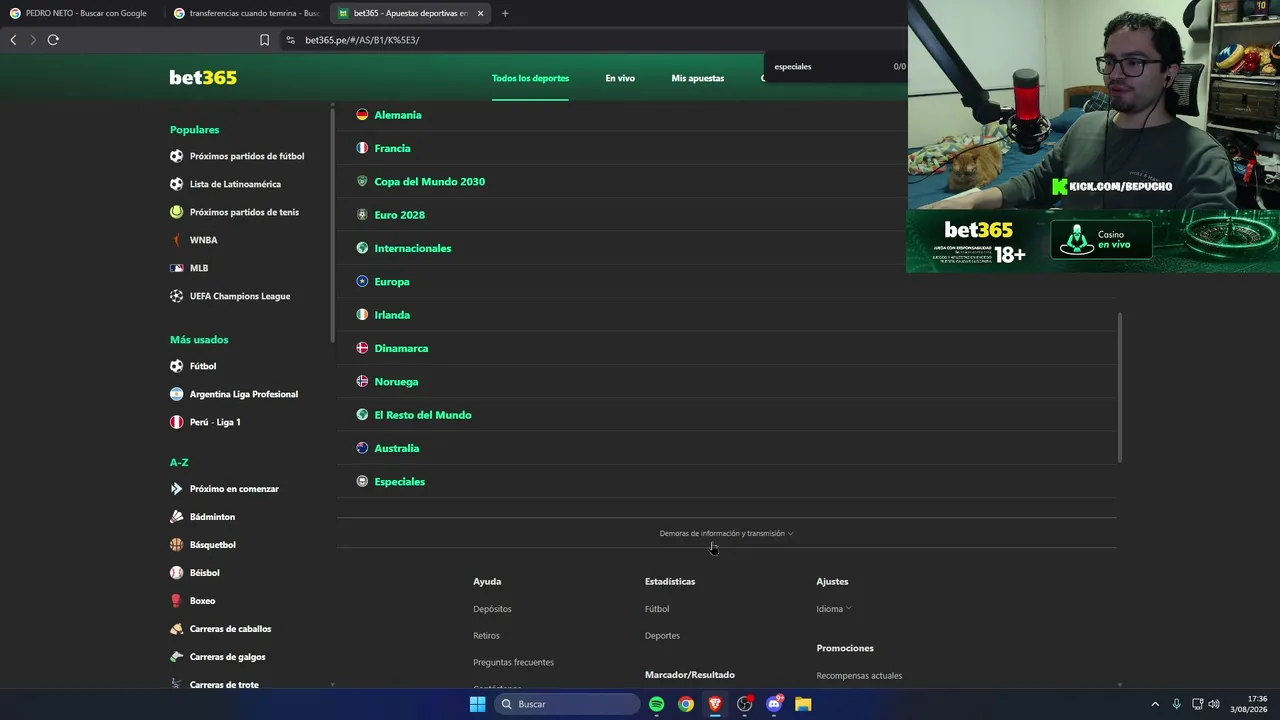Click the Internacionales globe icon

pyautogui.click(x=362, y=248)
